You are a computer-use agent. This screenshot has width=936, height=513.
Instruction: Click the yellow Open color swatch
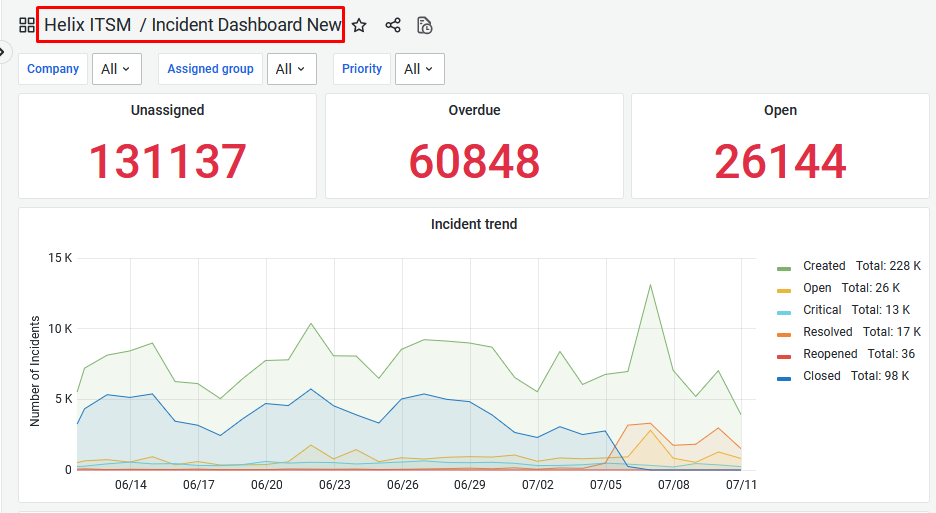click(784, 291)
